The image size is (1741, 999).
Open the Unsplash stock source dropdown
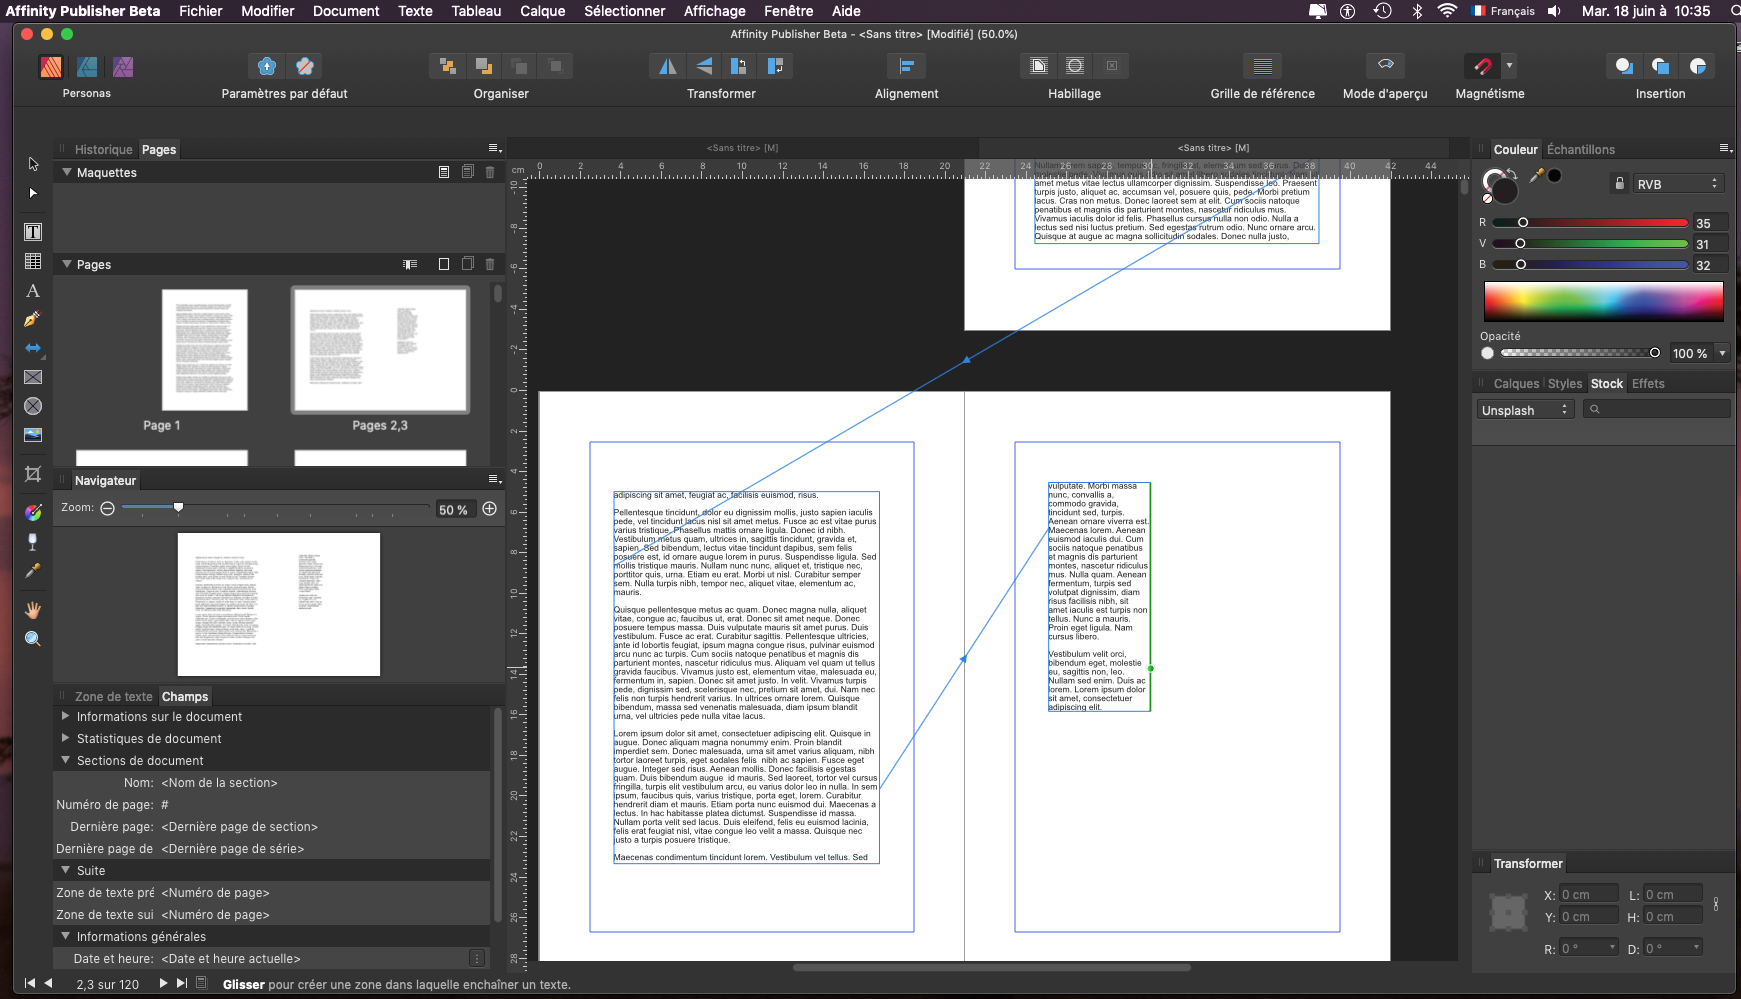[1525, 410]
